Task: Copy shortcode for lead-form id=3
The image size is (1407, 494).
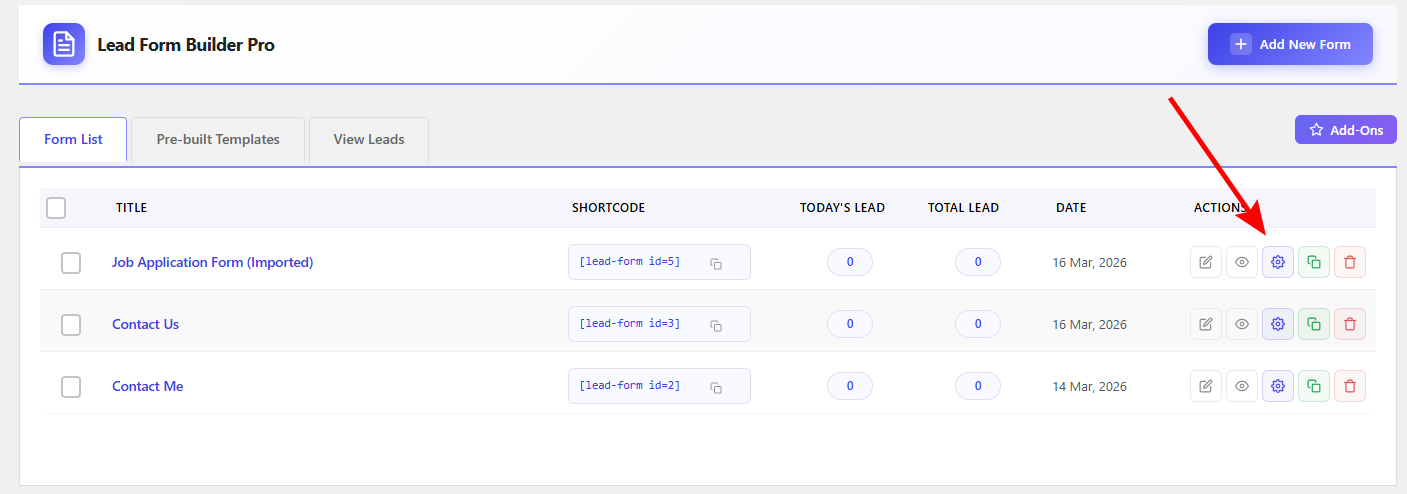Action: click(716, 325)
